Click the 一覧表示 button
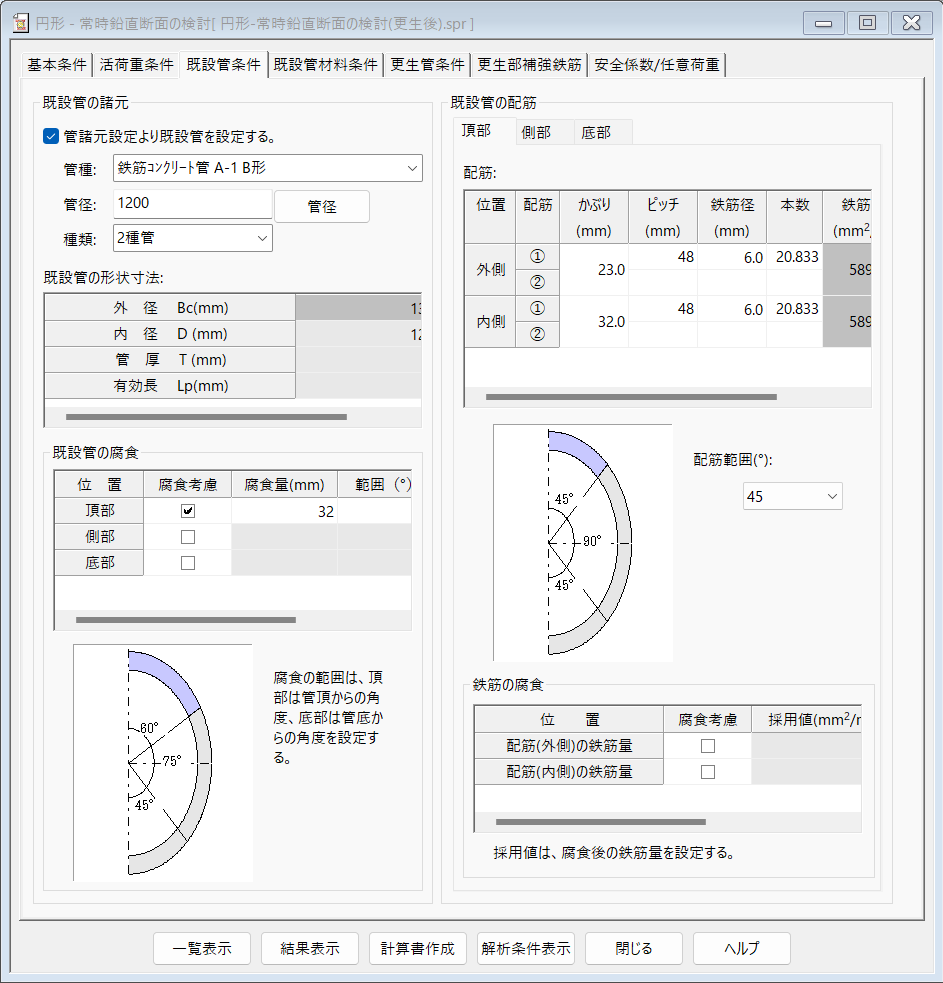 (x=202, y=949)
